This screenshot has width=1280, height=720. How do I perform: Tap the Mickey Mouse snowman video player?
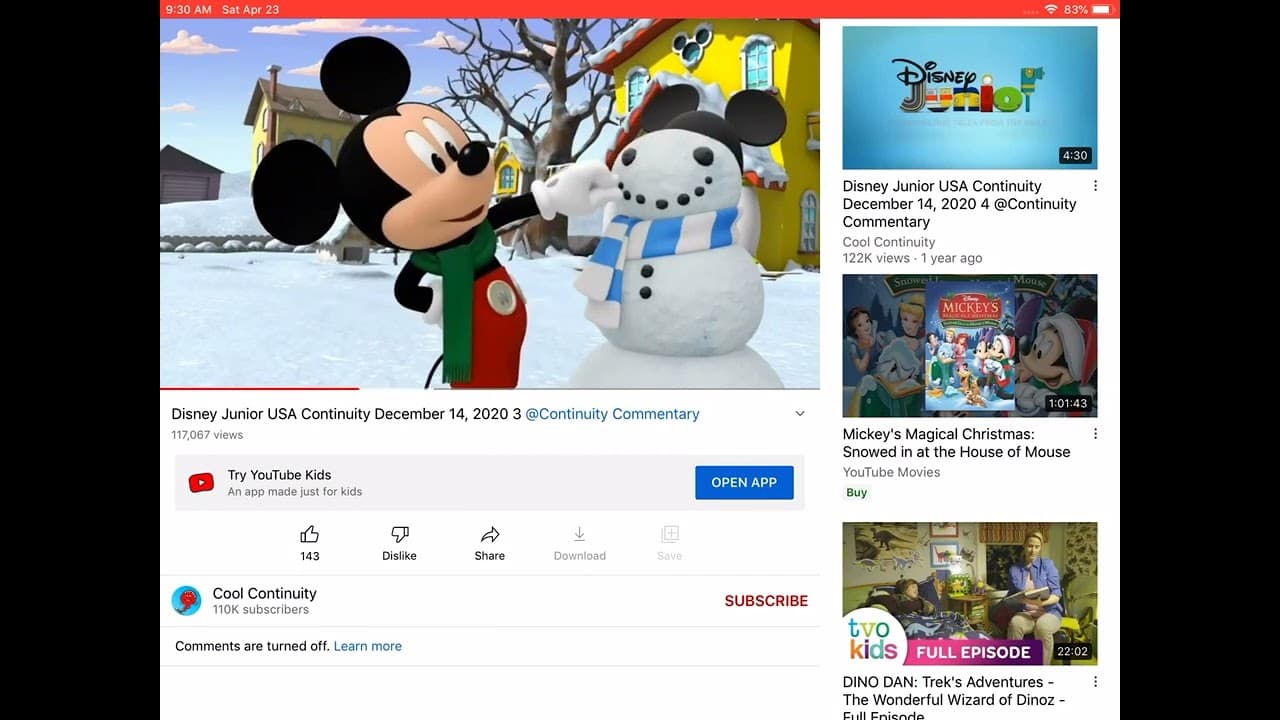[x=490, y=203]
